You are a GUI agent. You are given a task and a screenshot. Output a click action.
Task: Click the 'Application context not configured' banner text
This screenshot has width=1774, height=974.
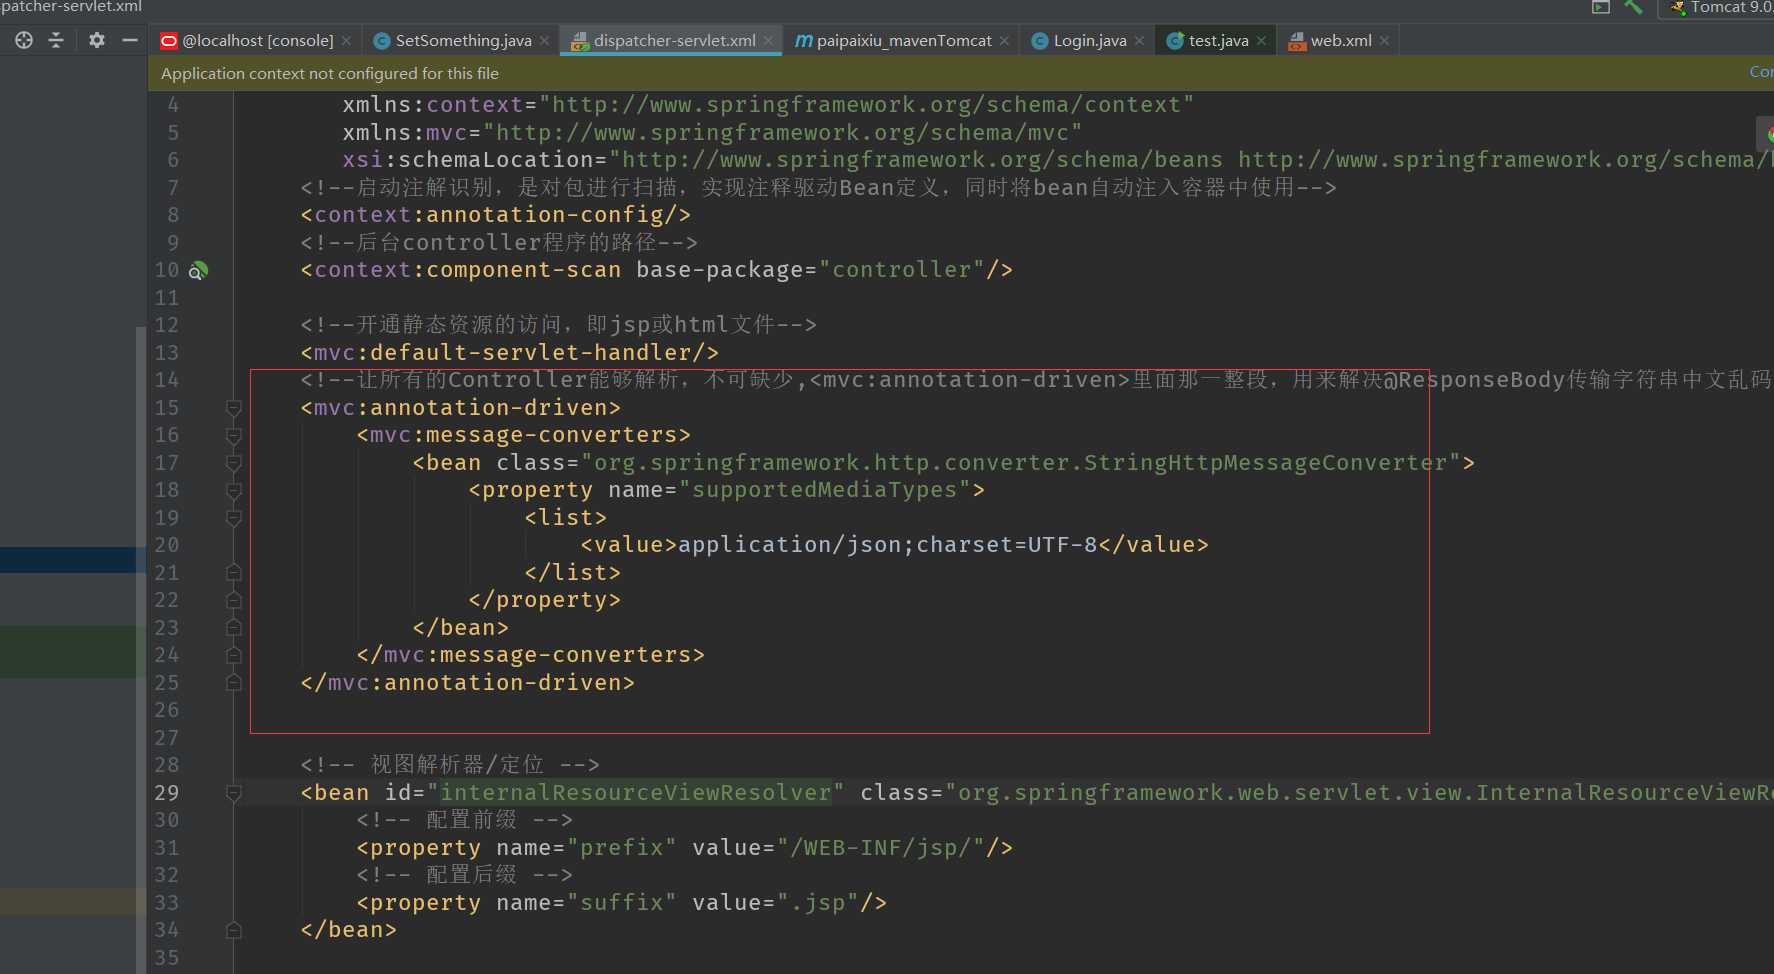[x=330, y=74]
